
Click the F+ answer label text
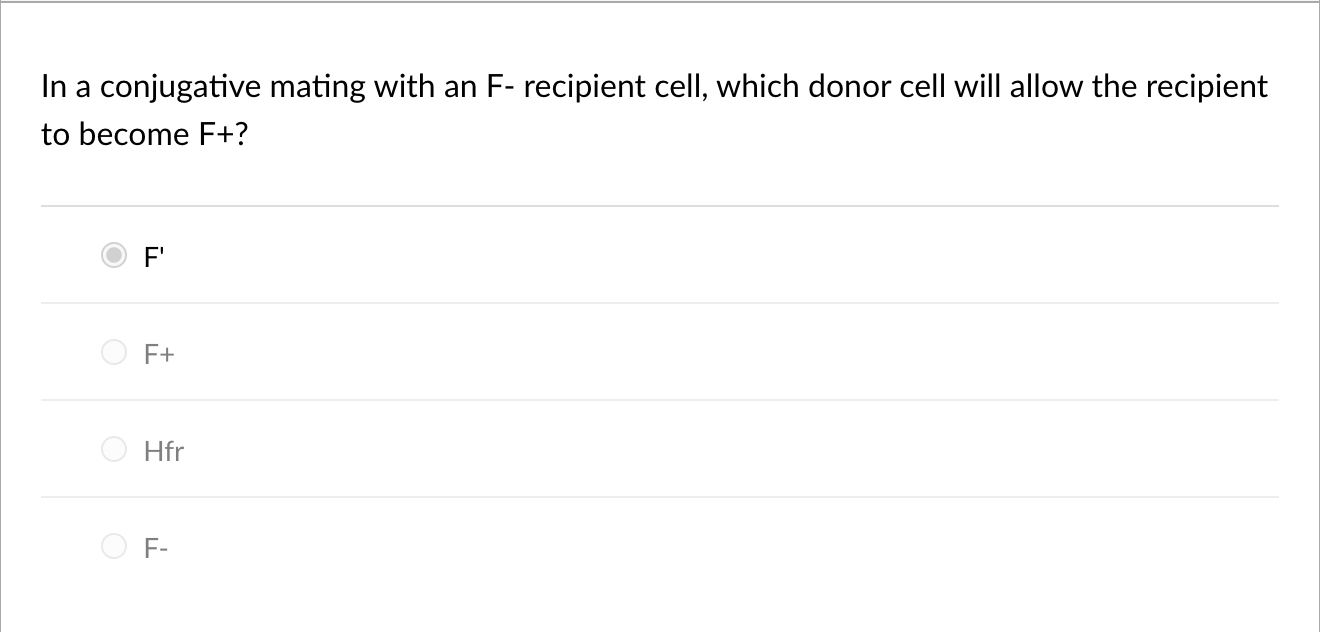click(x=159, y=353)
